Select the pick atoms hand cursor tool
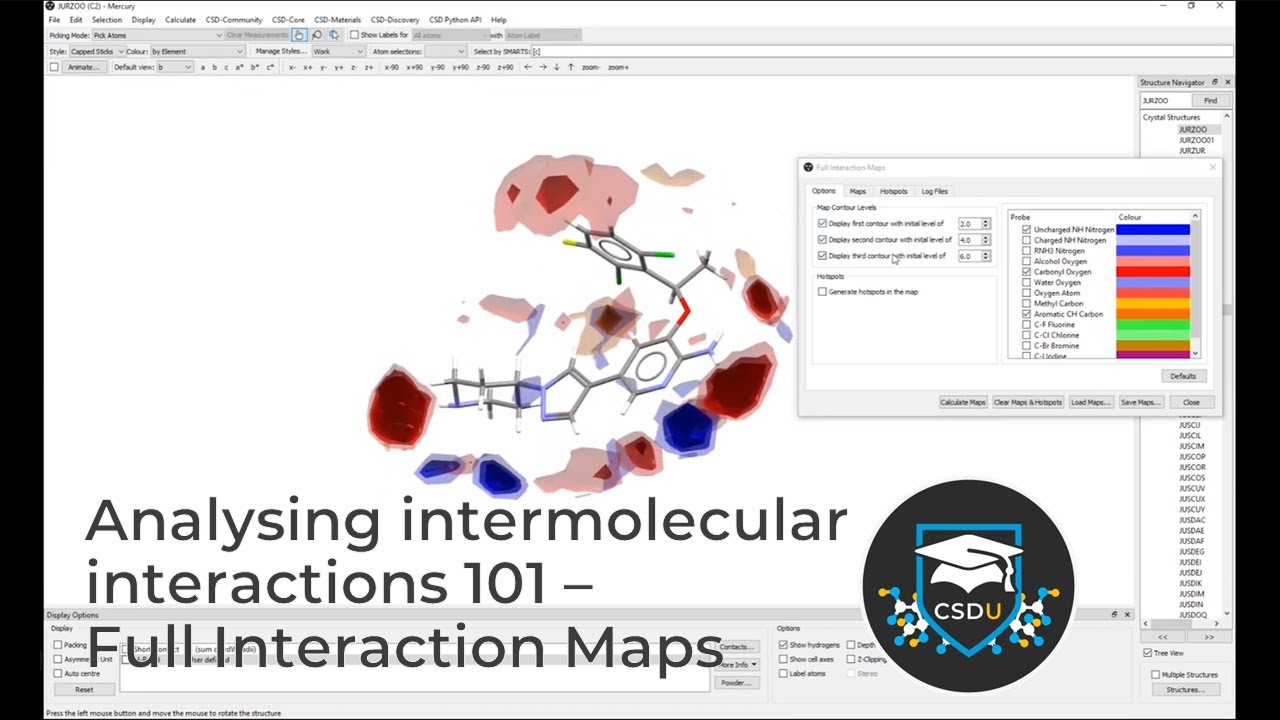This screenshot has height=720, width=1280. point(299,35)
